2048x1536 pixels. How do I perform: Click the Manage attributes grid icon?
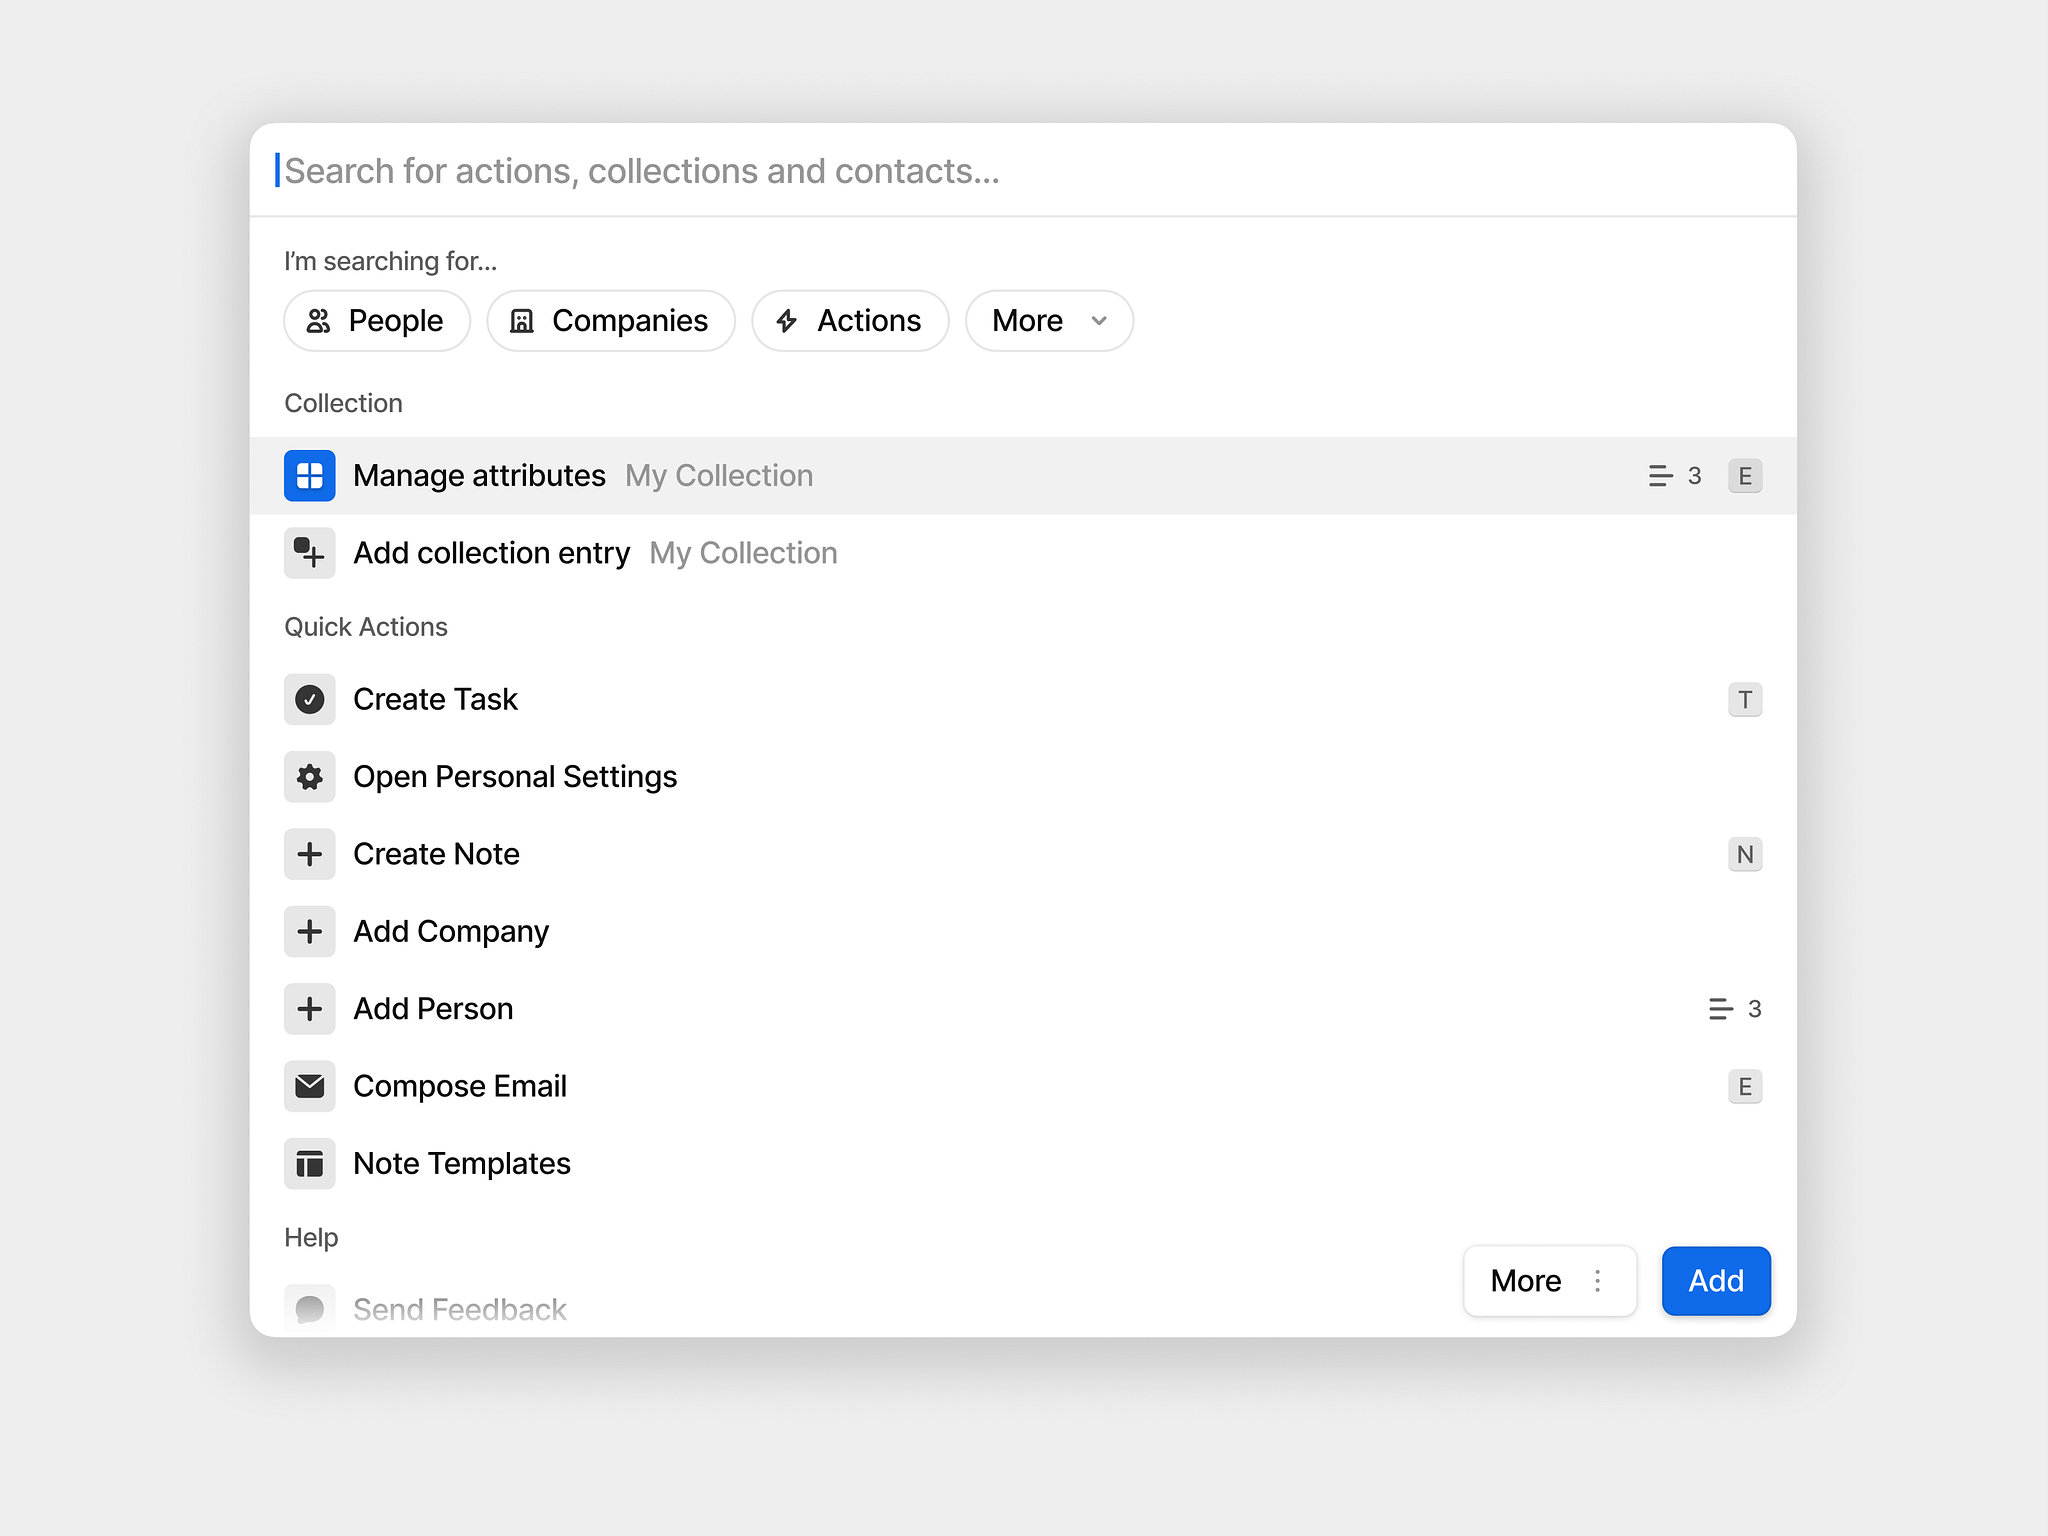pos(309,476)
